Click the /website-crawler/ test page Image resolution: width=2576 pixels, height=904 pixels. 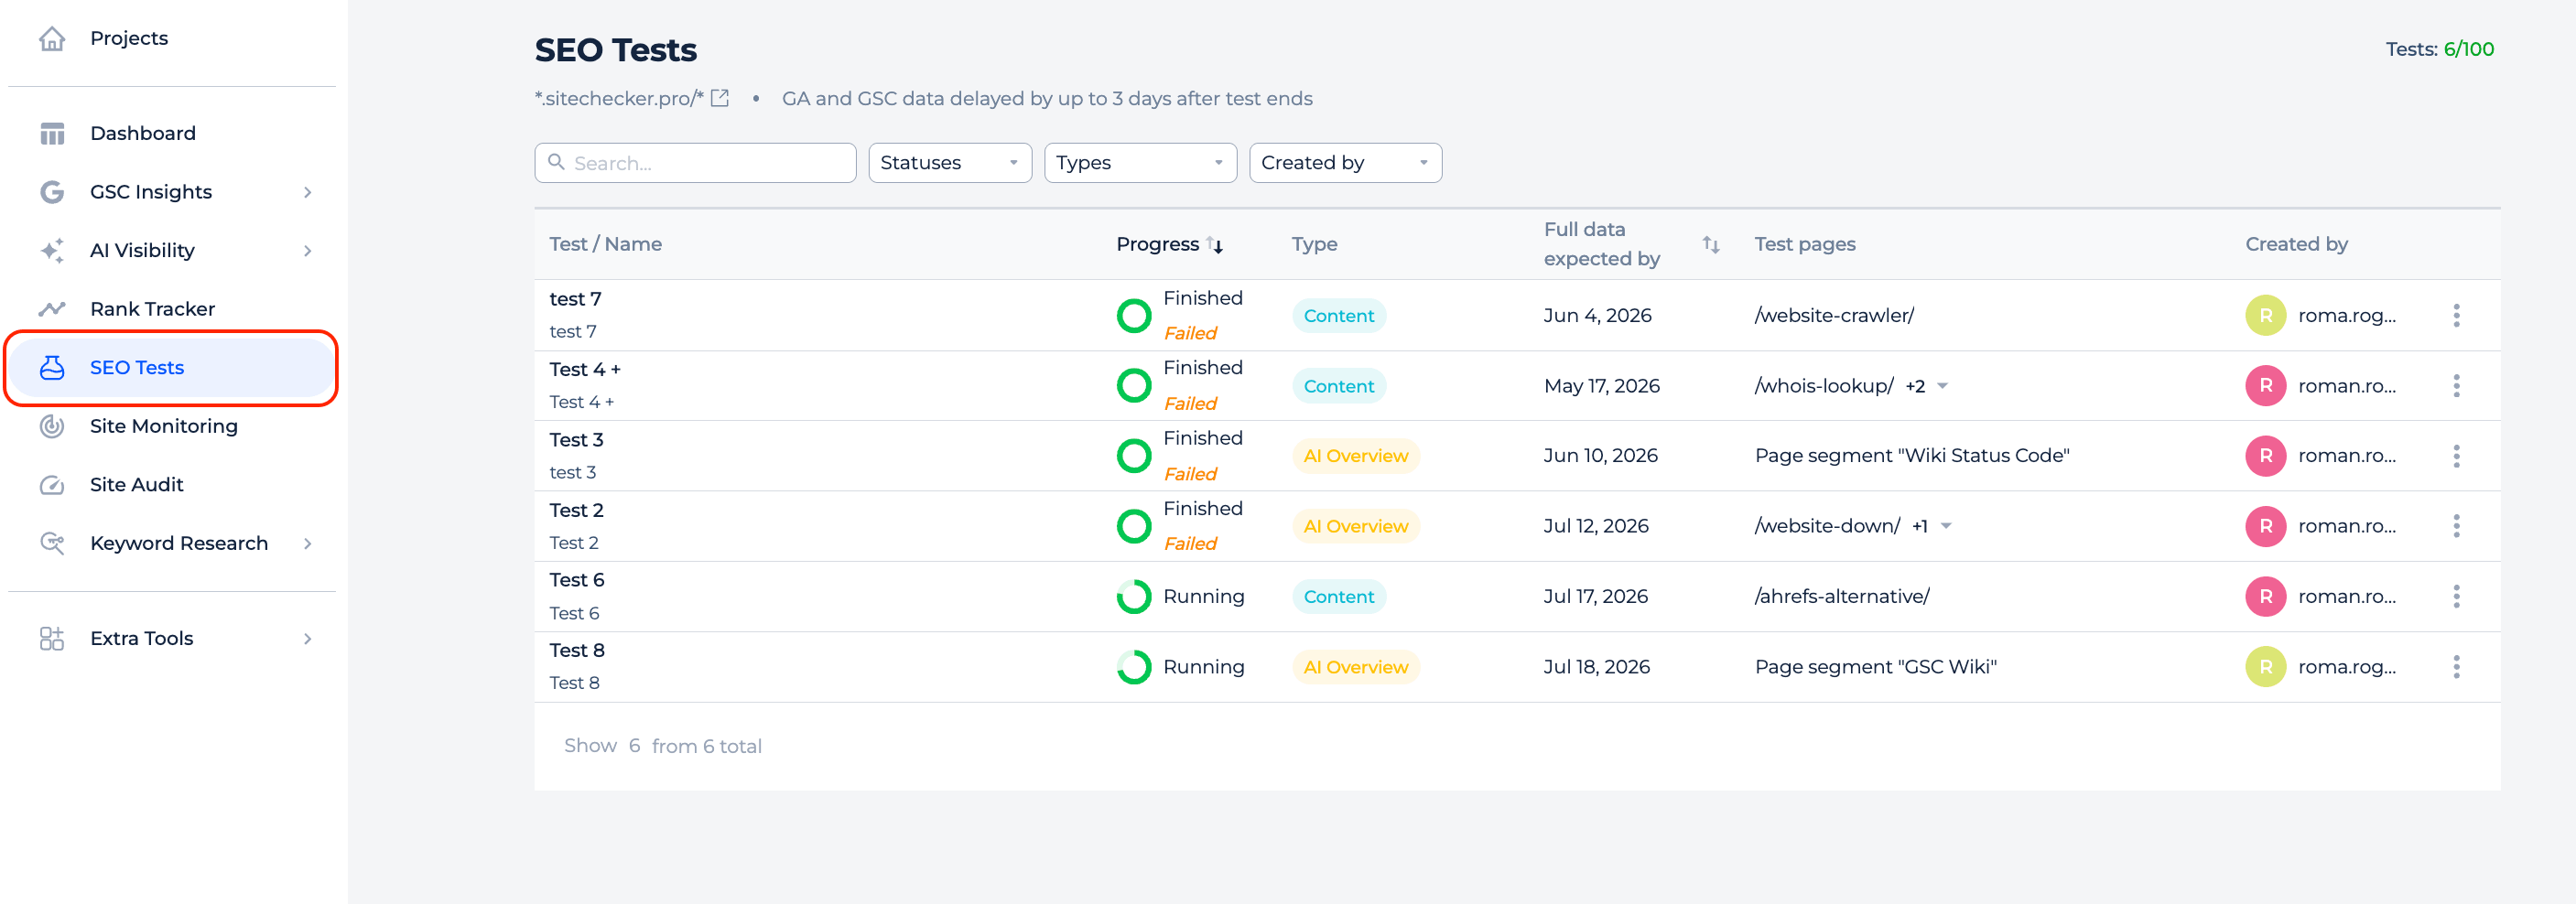[x=1834, y=316]
